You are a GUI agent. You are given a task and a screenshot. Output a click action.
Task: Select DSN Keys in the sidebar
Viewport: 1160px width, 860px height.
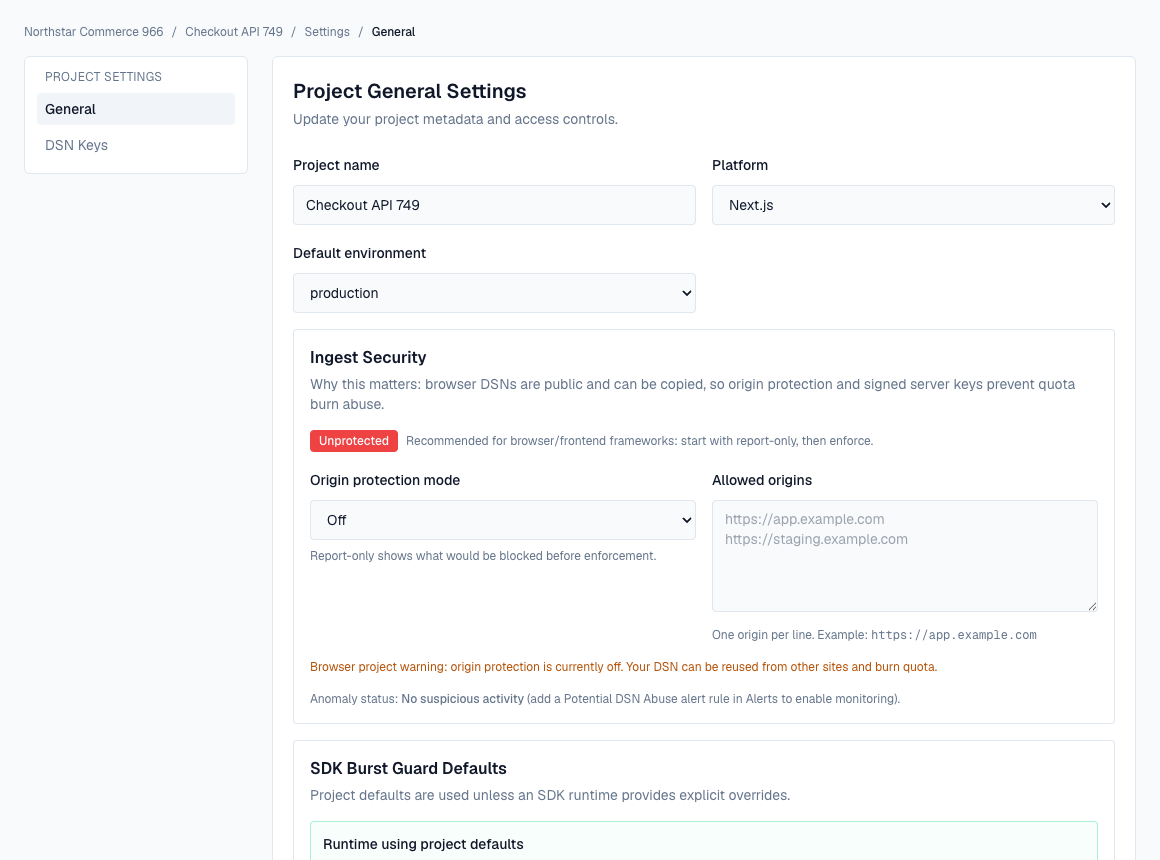(x=76, y=145)
